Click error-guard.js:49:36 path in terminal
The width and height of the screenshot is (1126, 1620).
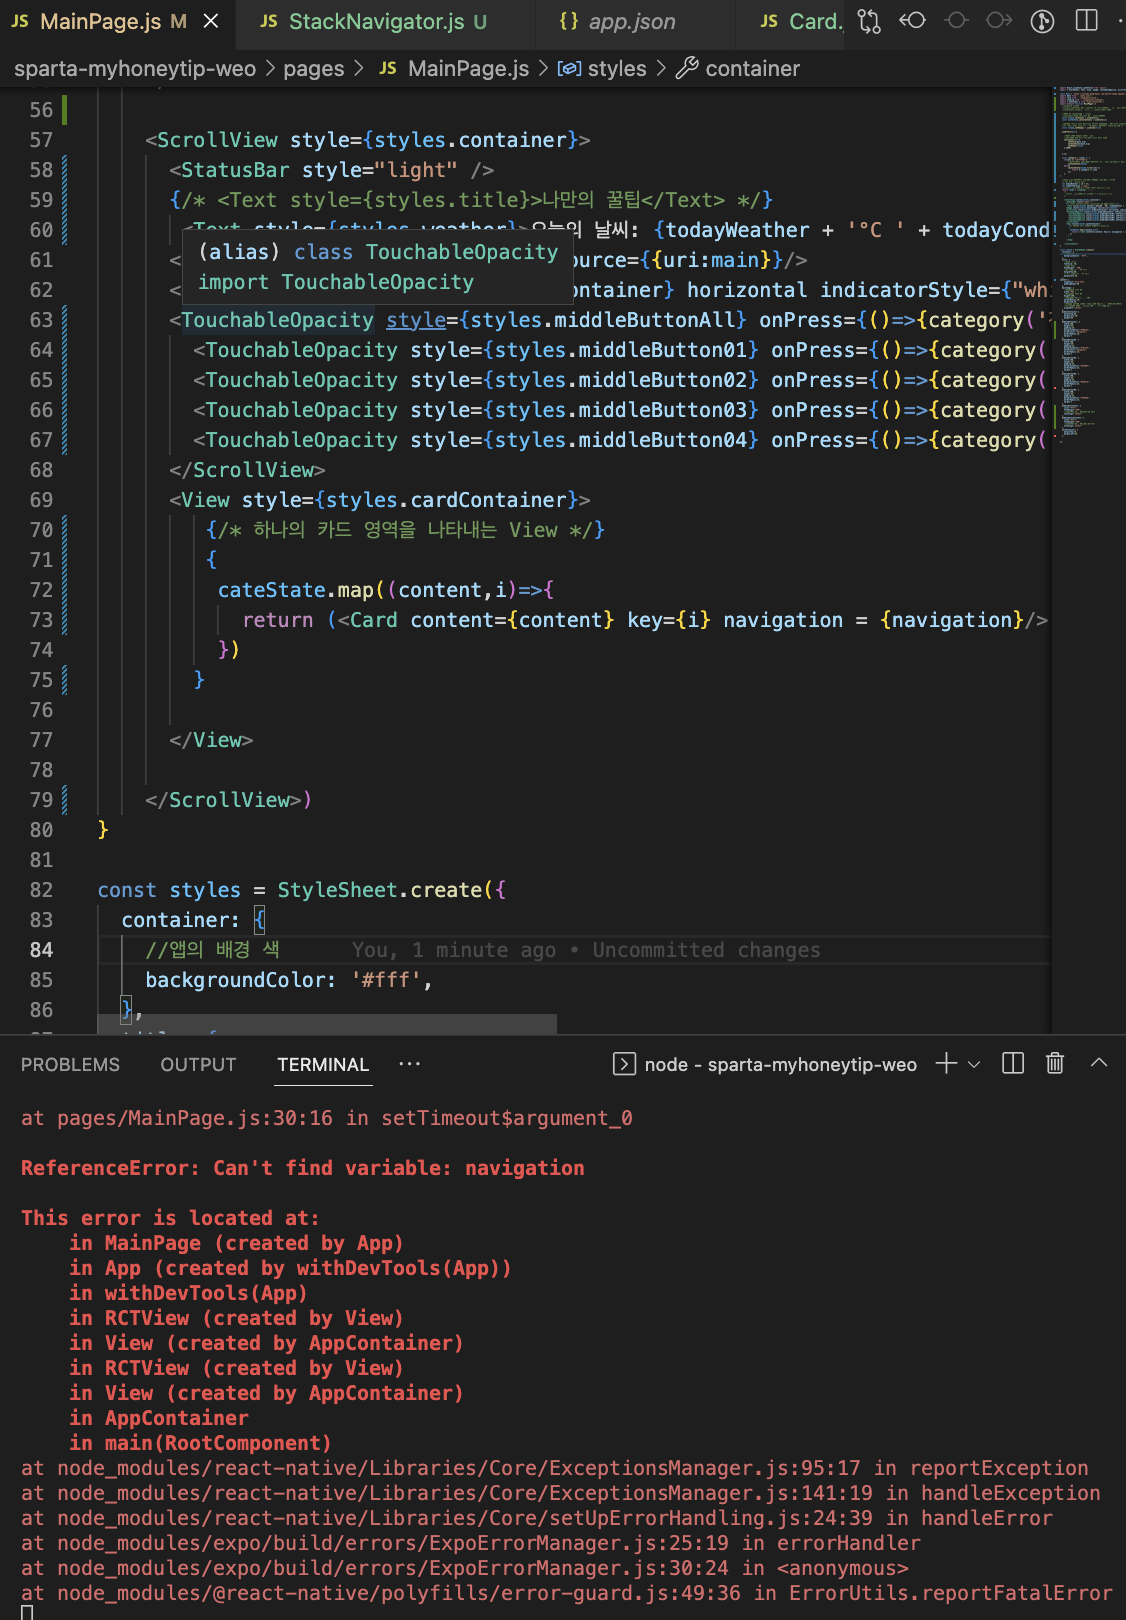tap(399, 1593)
